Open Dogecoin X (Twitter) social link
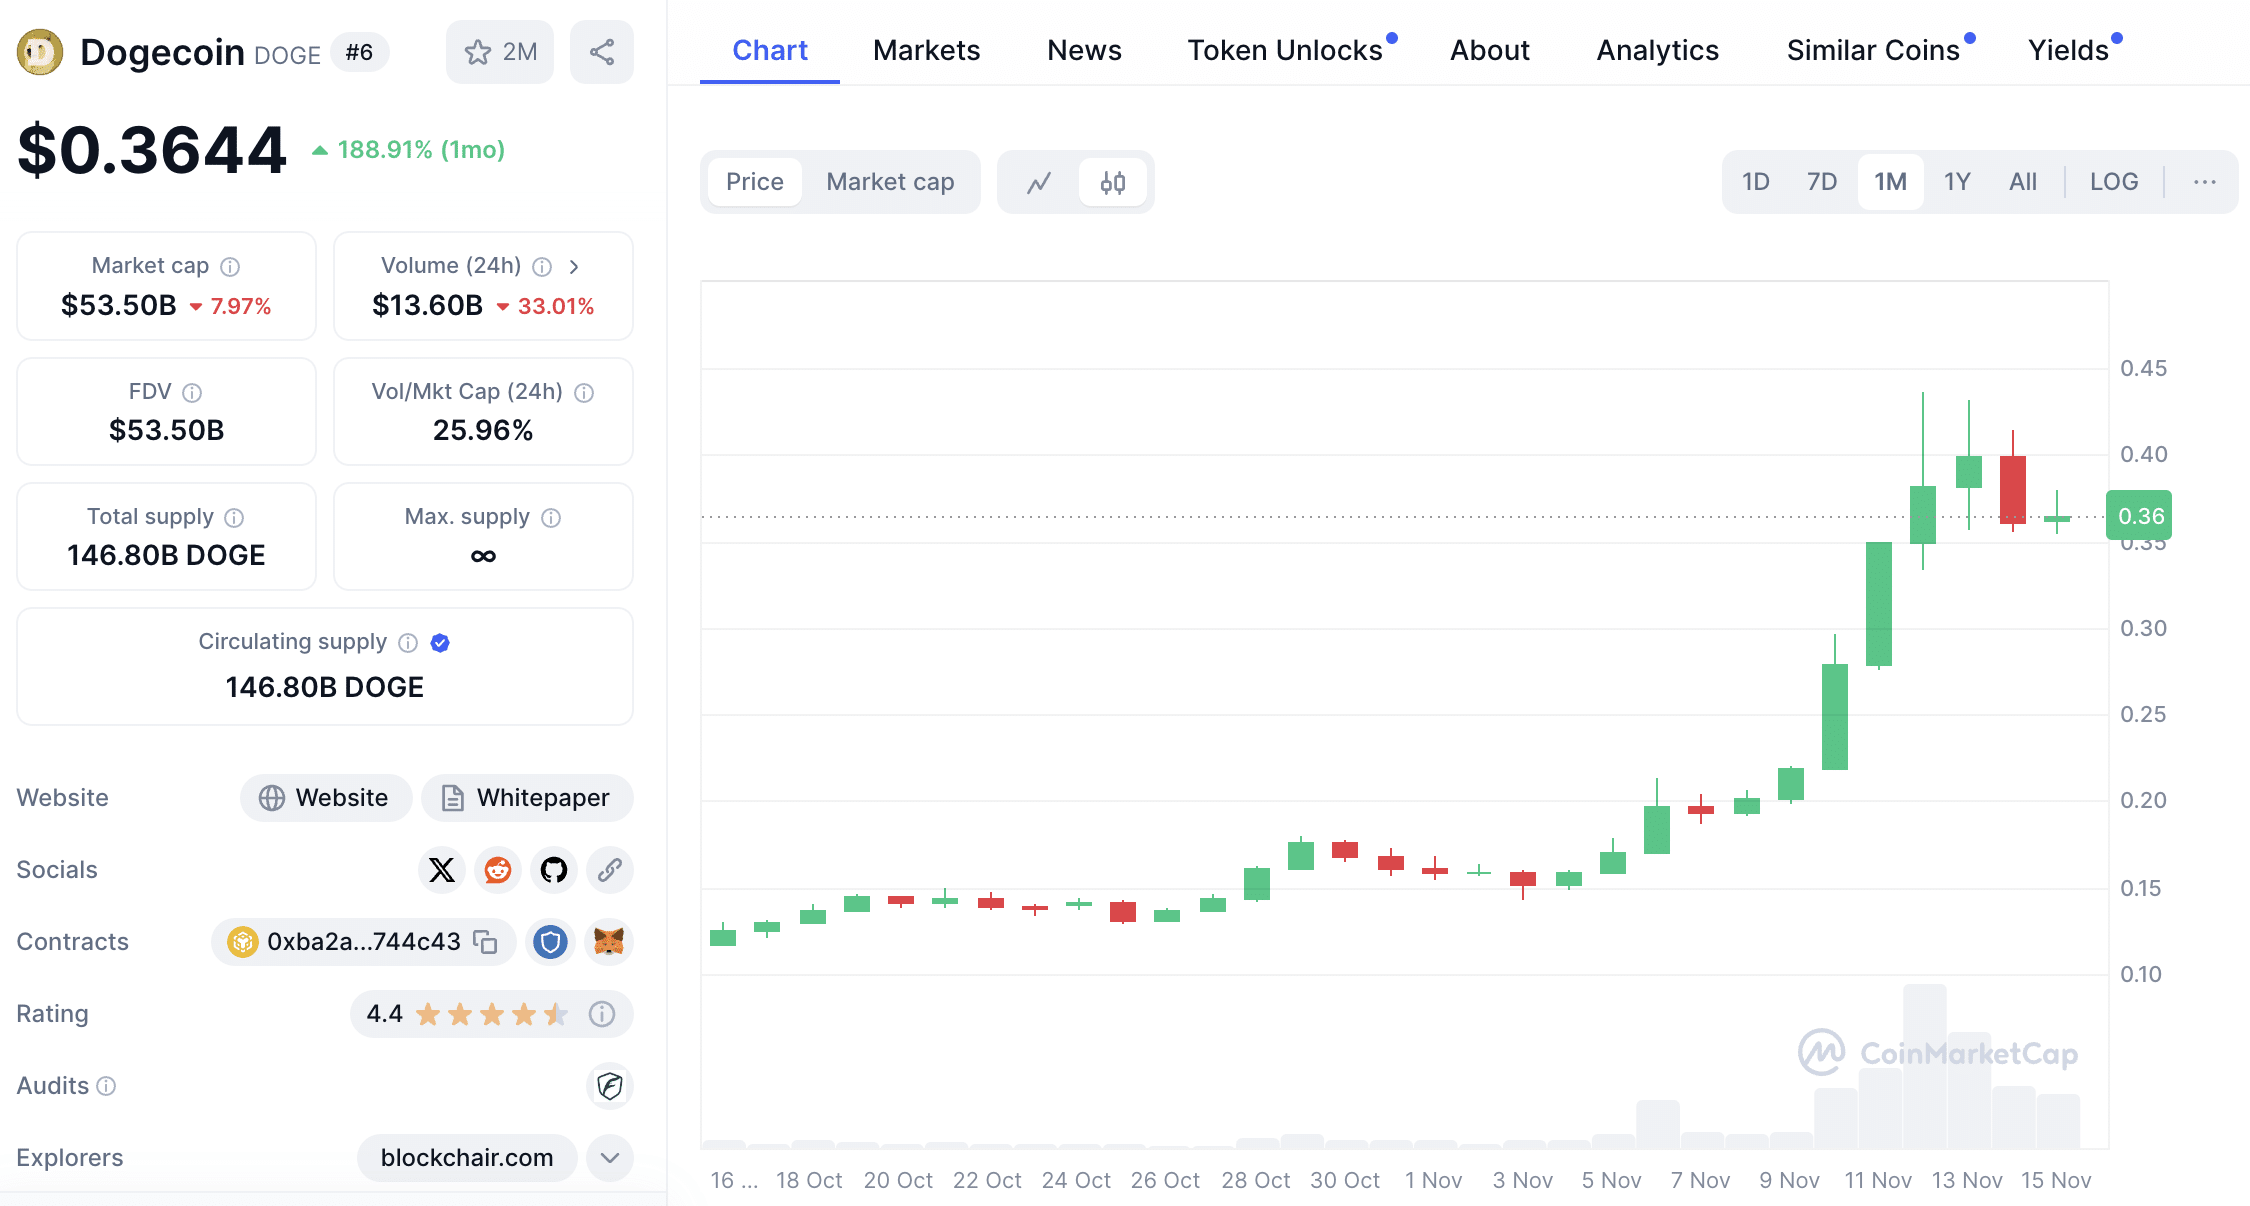 point(442,870)
